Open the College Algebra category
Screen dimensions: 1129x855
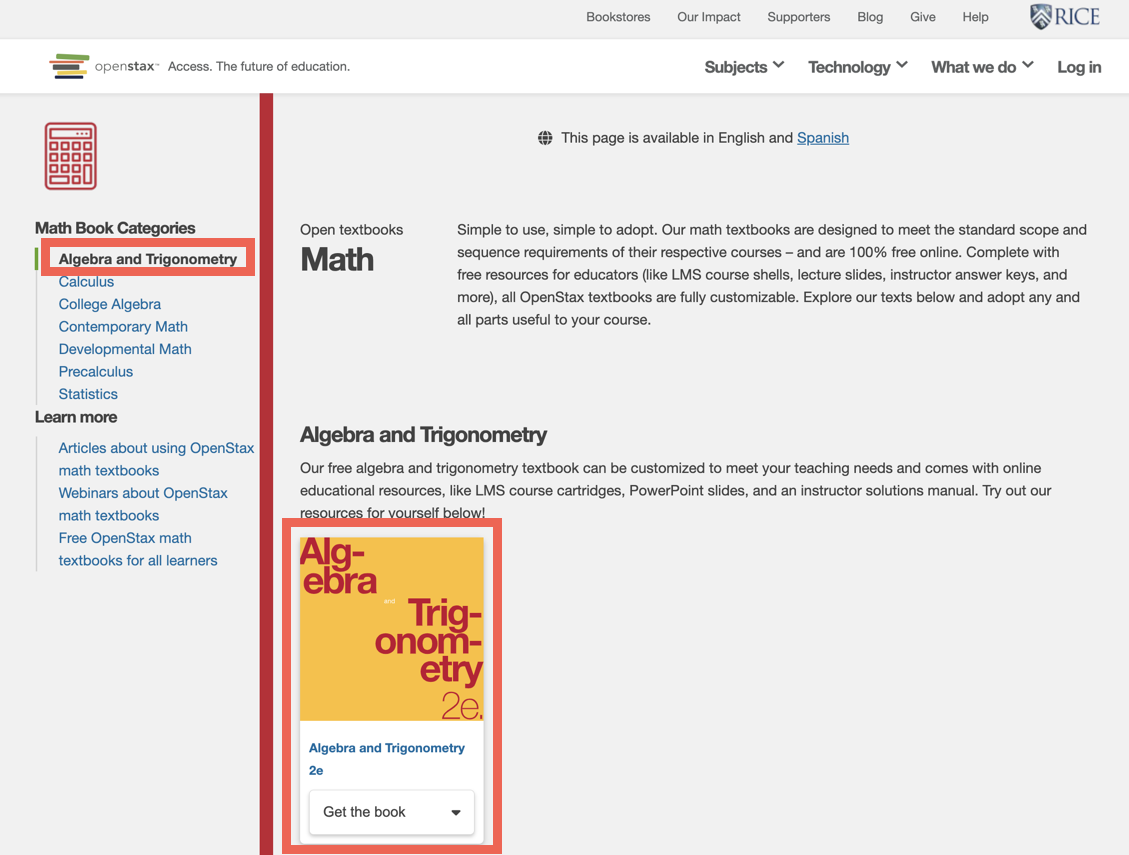pos(110,304)
